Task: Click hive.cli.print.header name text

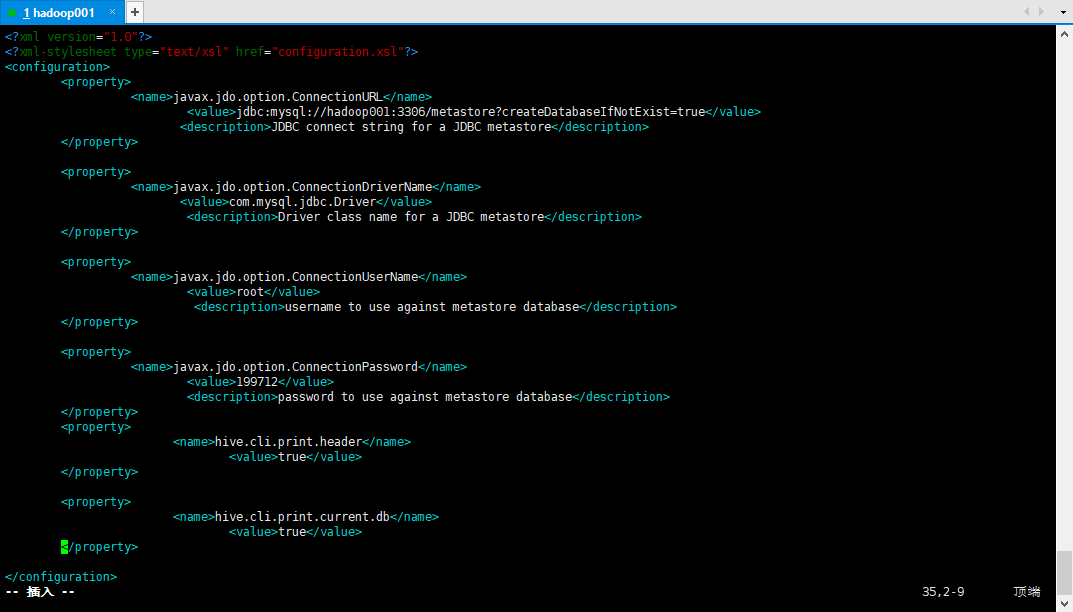Action: (288, 442)
